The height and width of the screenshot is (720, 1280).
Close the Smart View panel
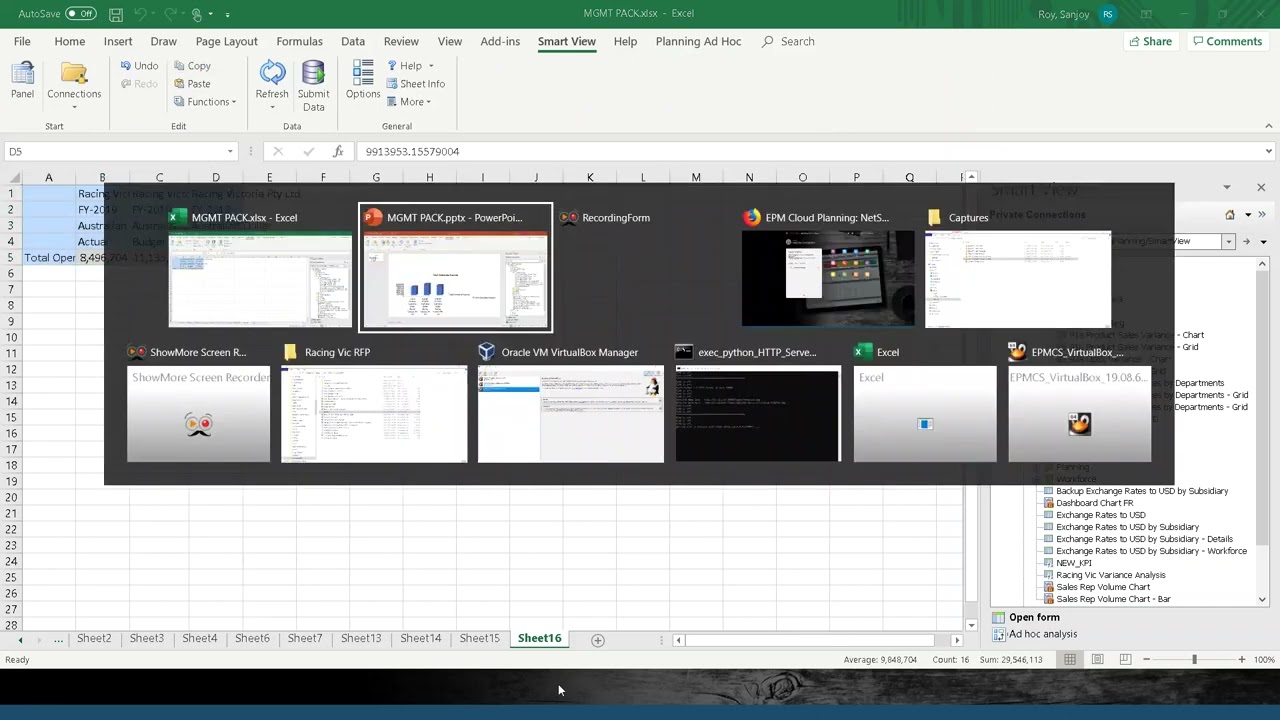pos(1260,187)
